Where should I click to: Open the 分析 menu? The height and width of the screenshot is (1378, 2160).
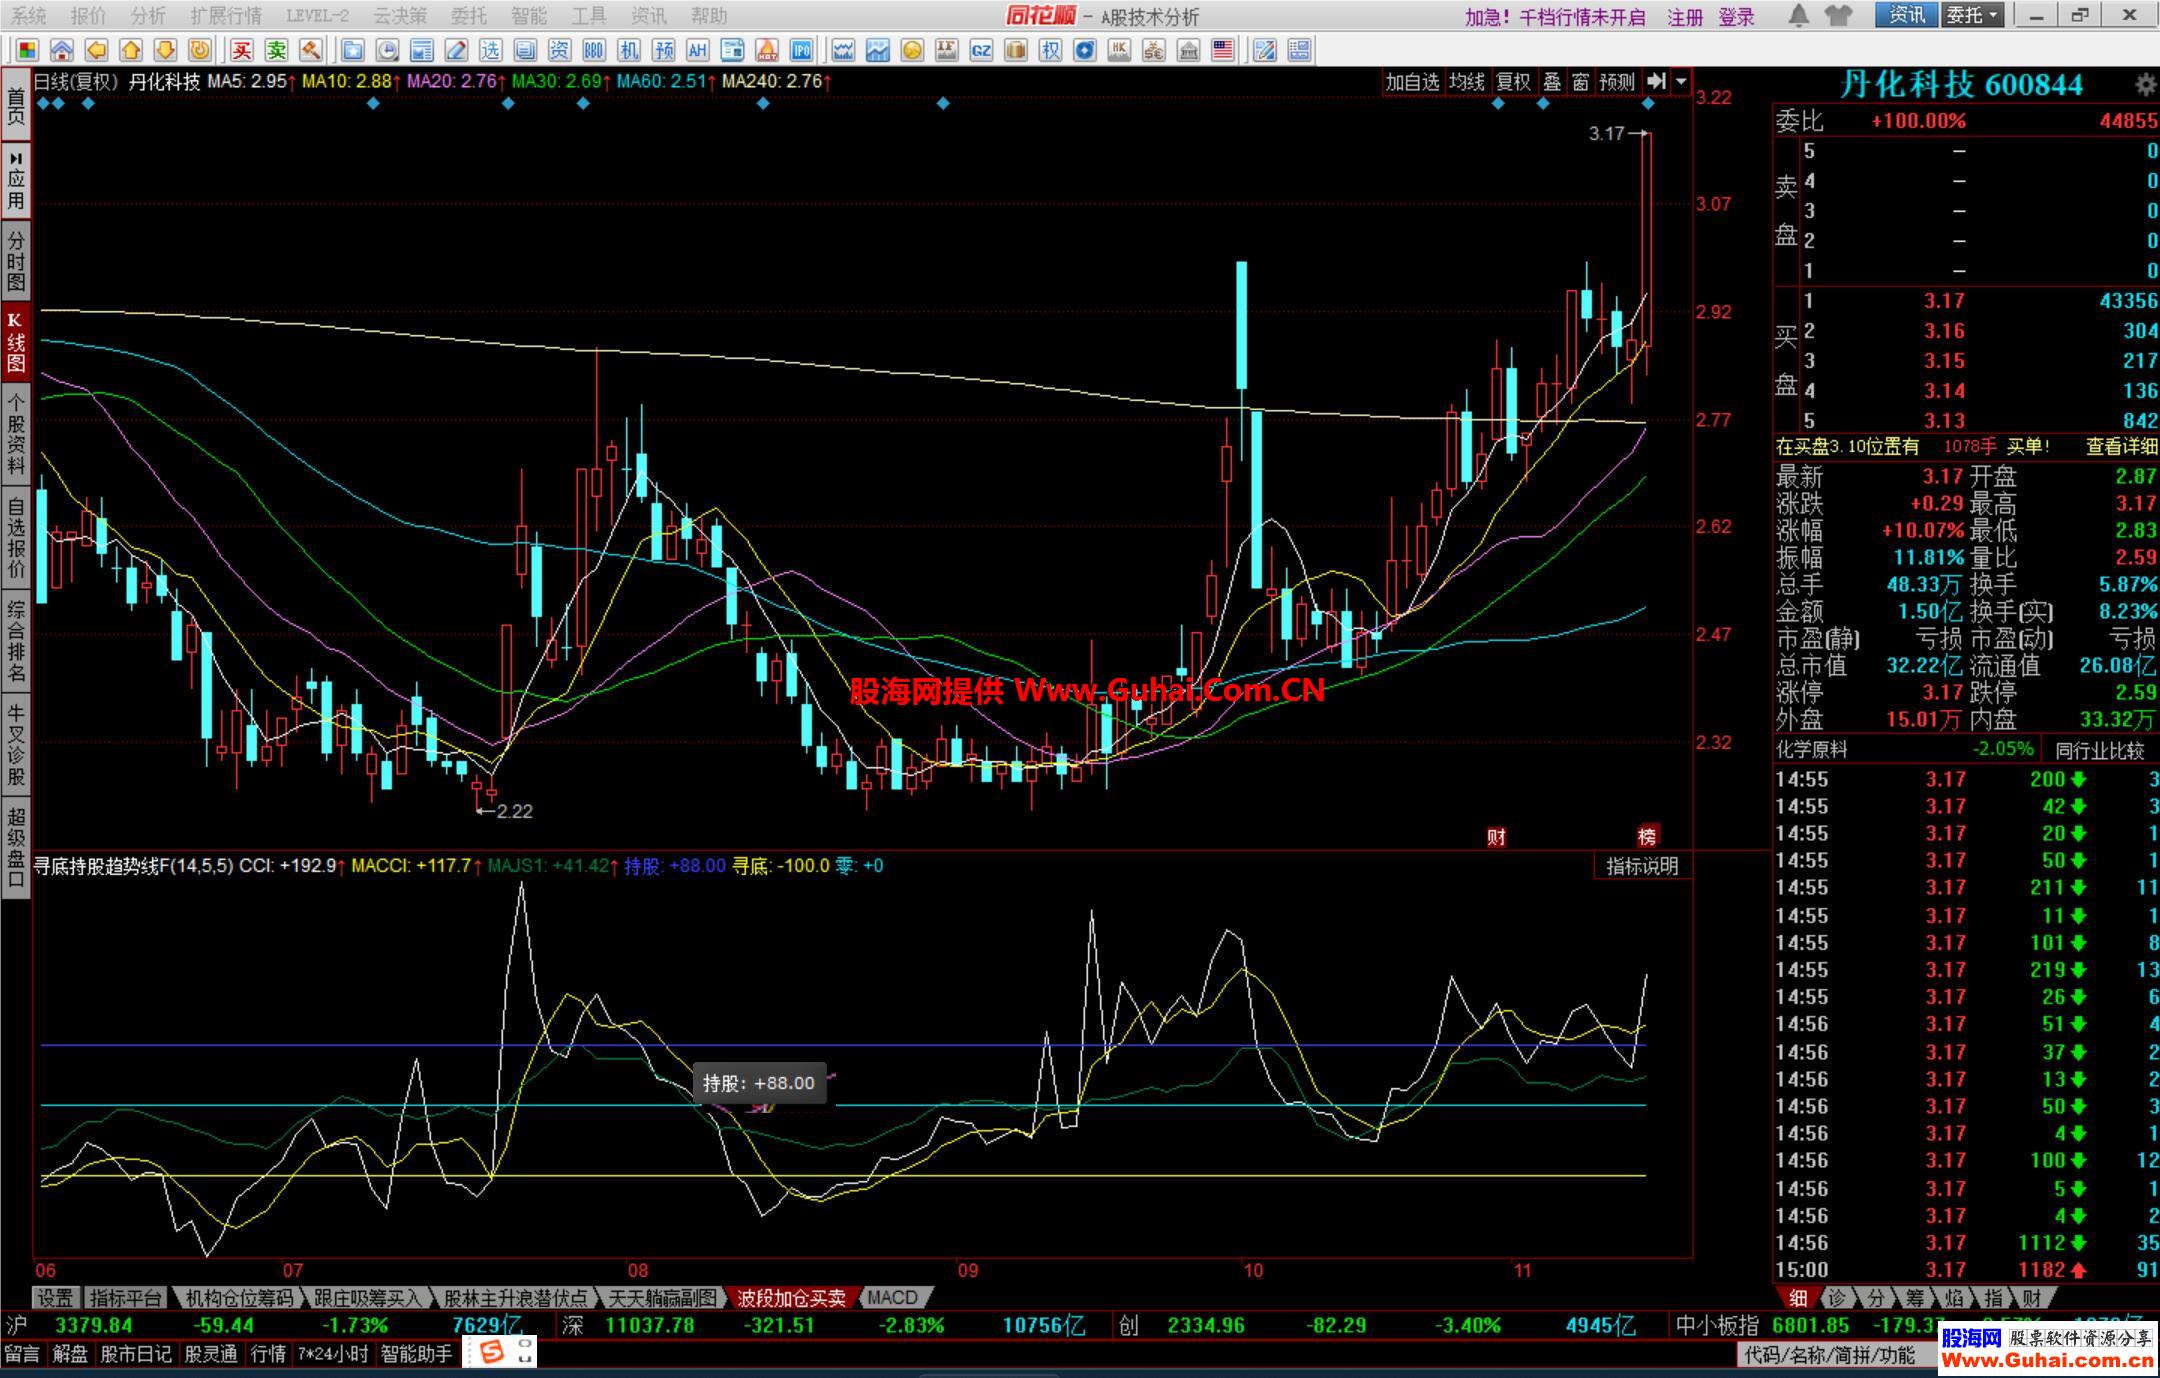coord(148,16)
